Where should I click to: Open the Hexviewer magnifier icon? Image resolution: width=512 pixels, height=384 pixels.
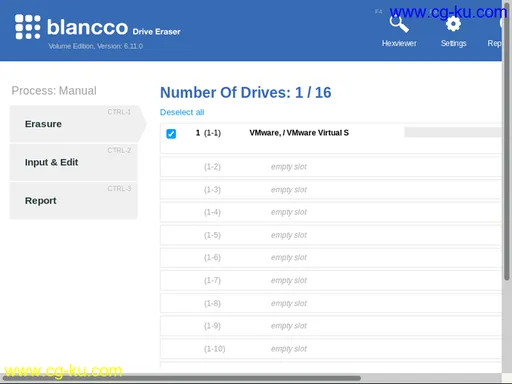tap(399, 24)
